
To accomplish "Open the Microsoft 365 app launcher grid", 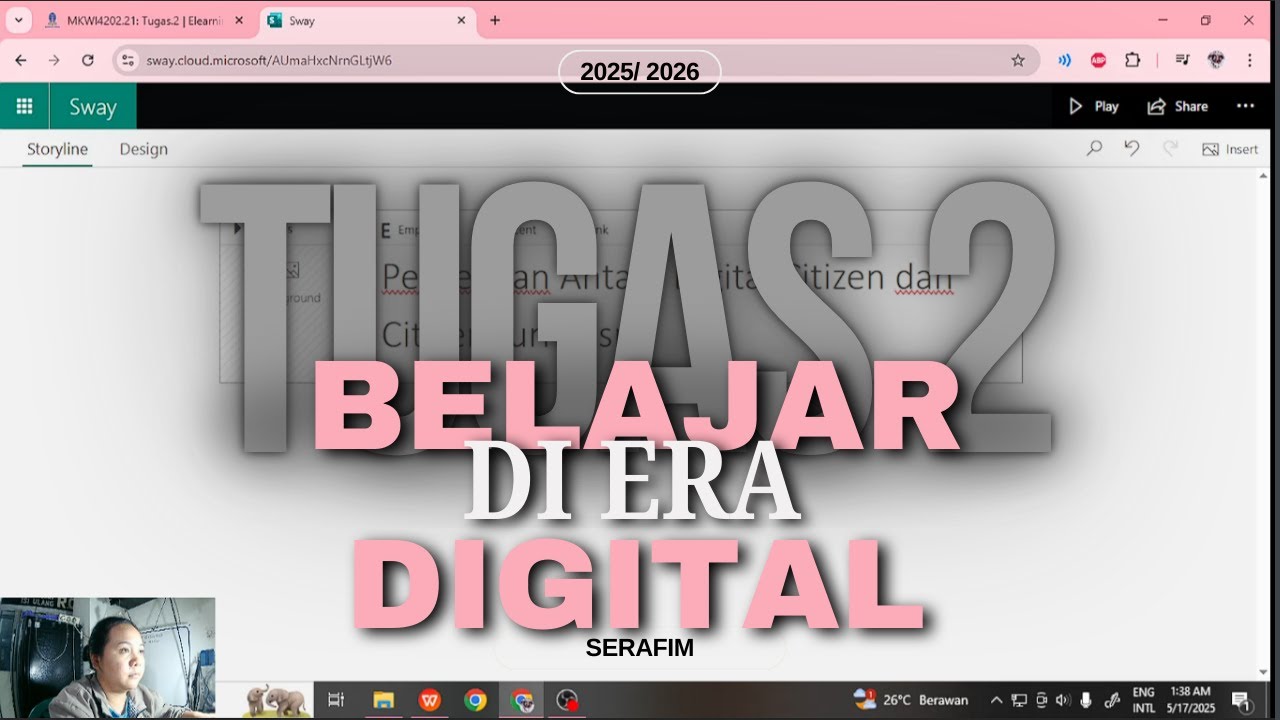I will click(x=24, y=106).
